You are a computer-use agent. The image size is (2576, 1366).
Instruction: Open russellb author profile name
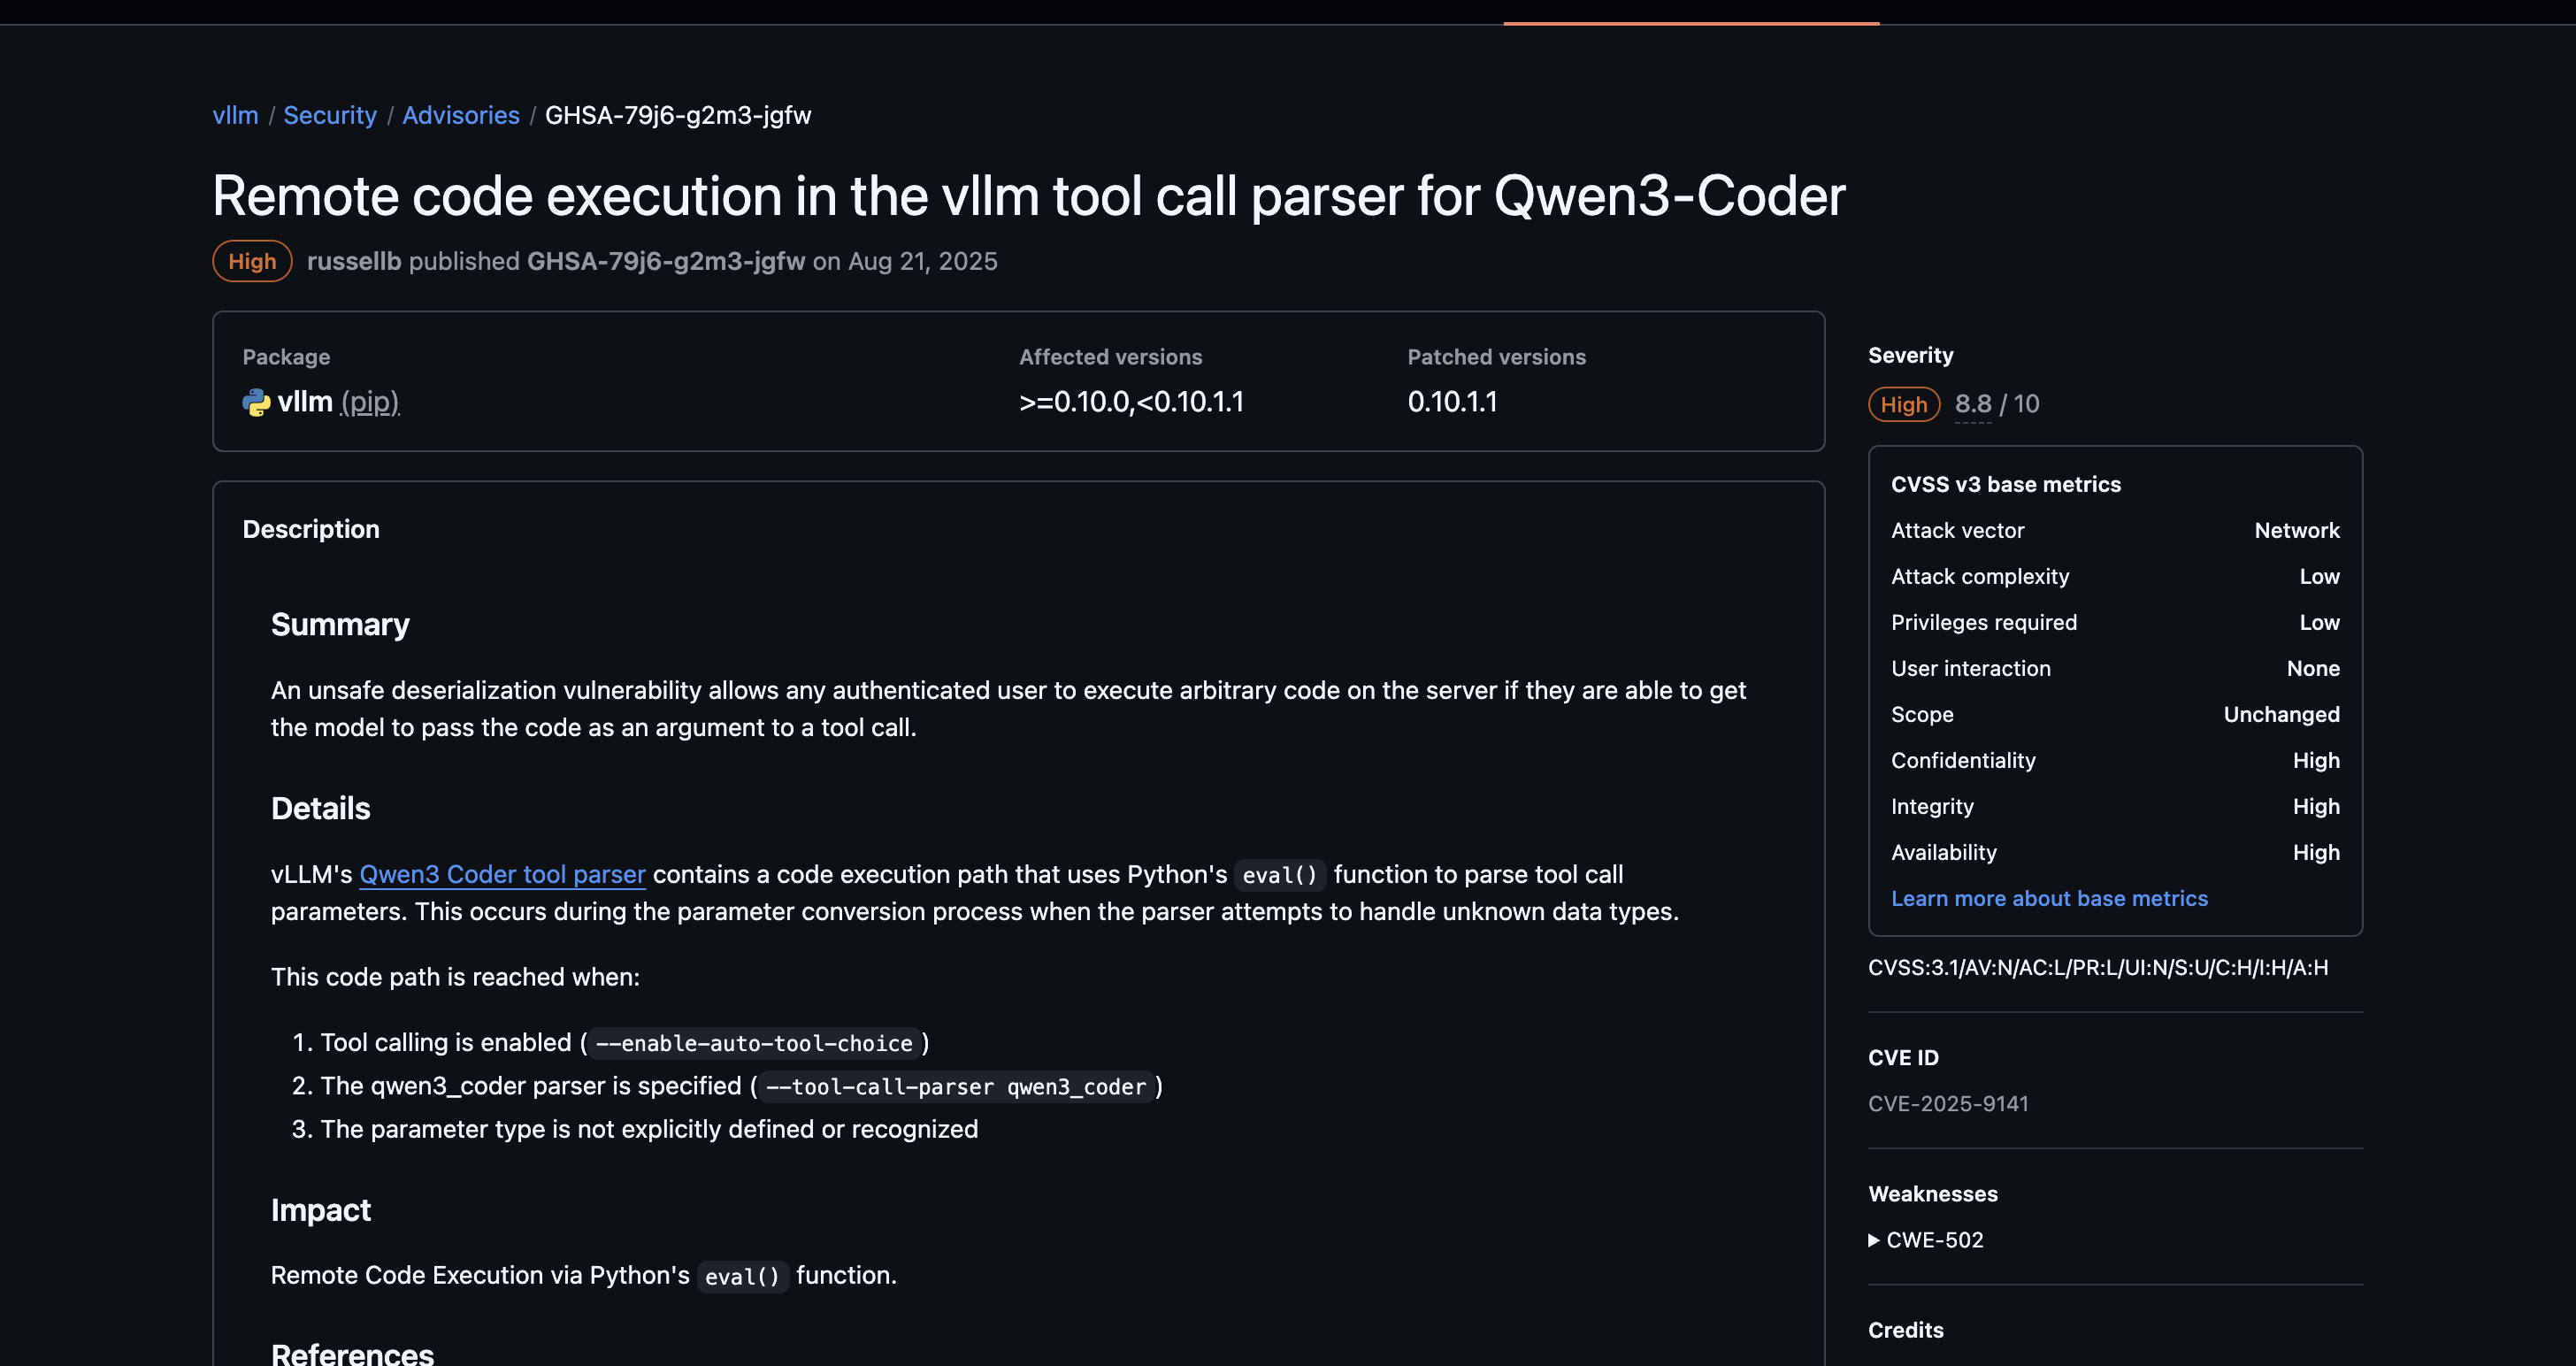pyautogui.click(x=354, y=261)
